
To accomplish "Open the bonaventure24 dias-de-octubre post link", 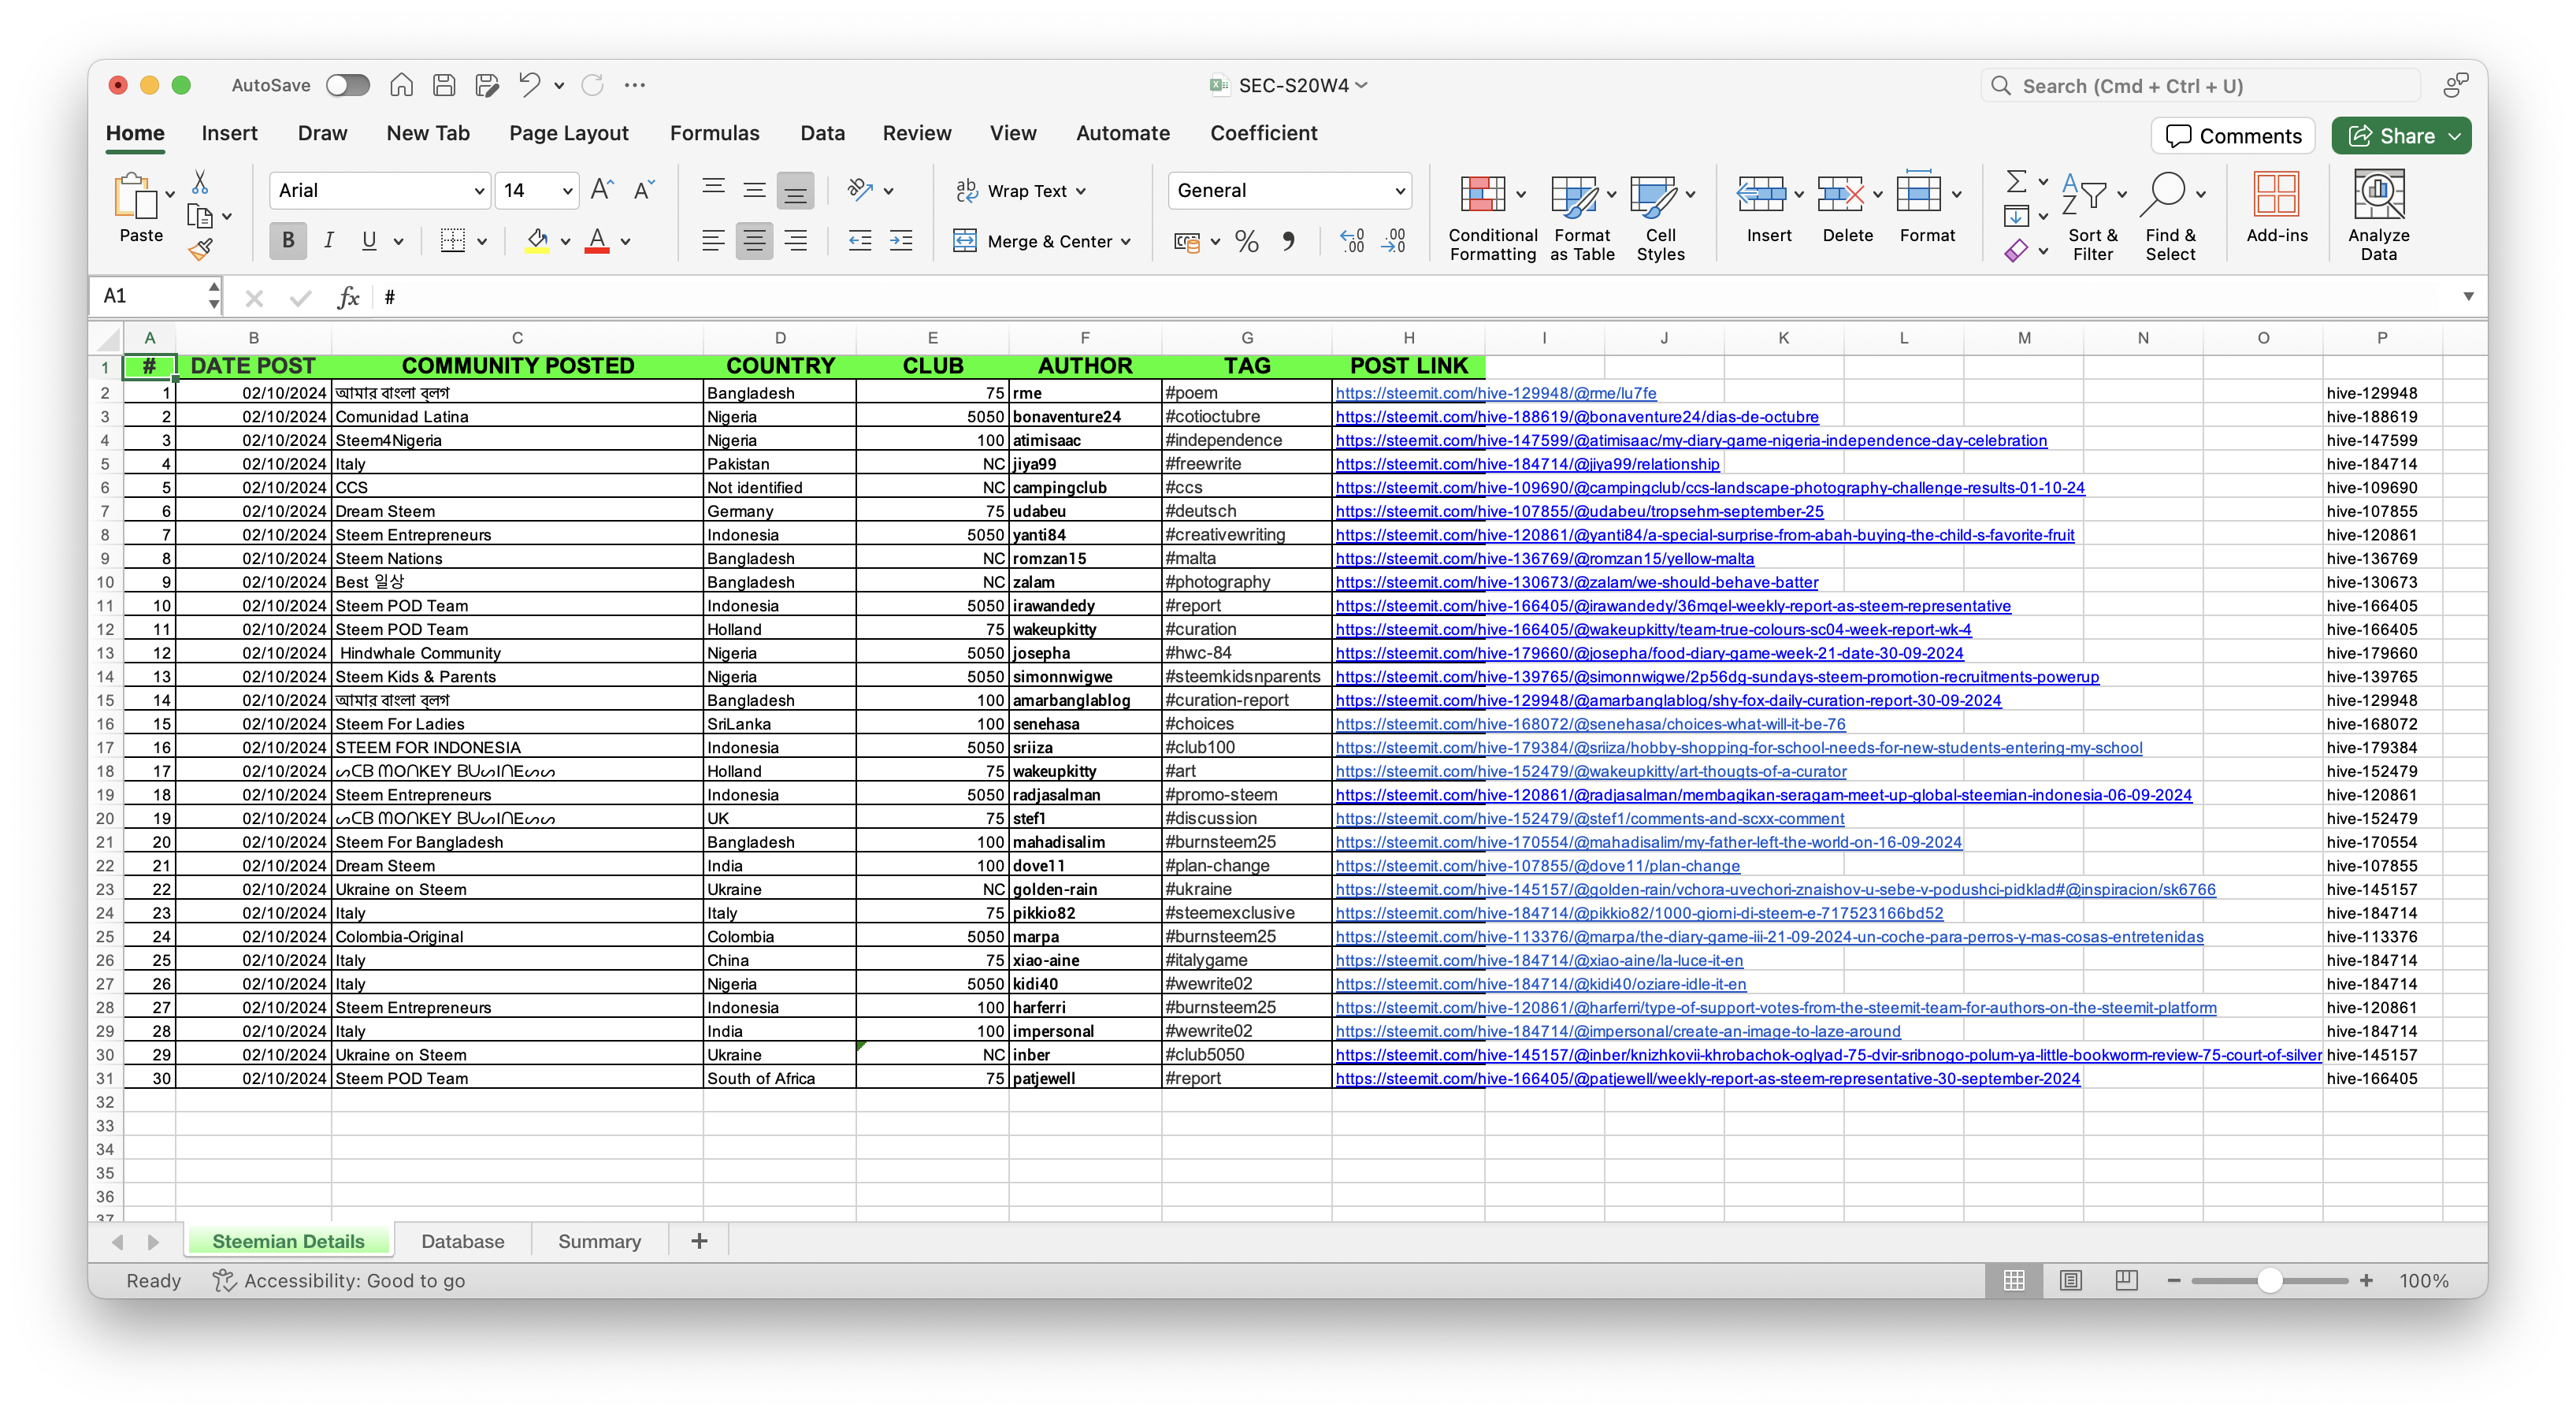I will 1576,416.
